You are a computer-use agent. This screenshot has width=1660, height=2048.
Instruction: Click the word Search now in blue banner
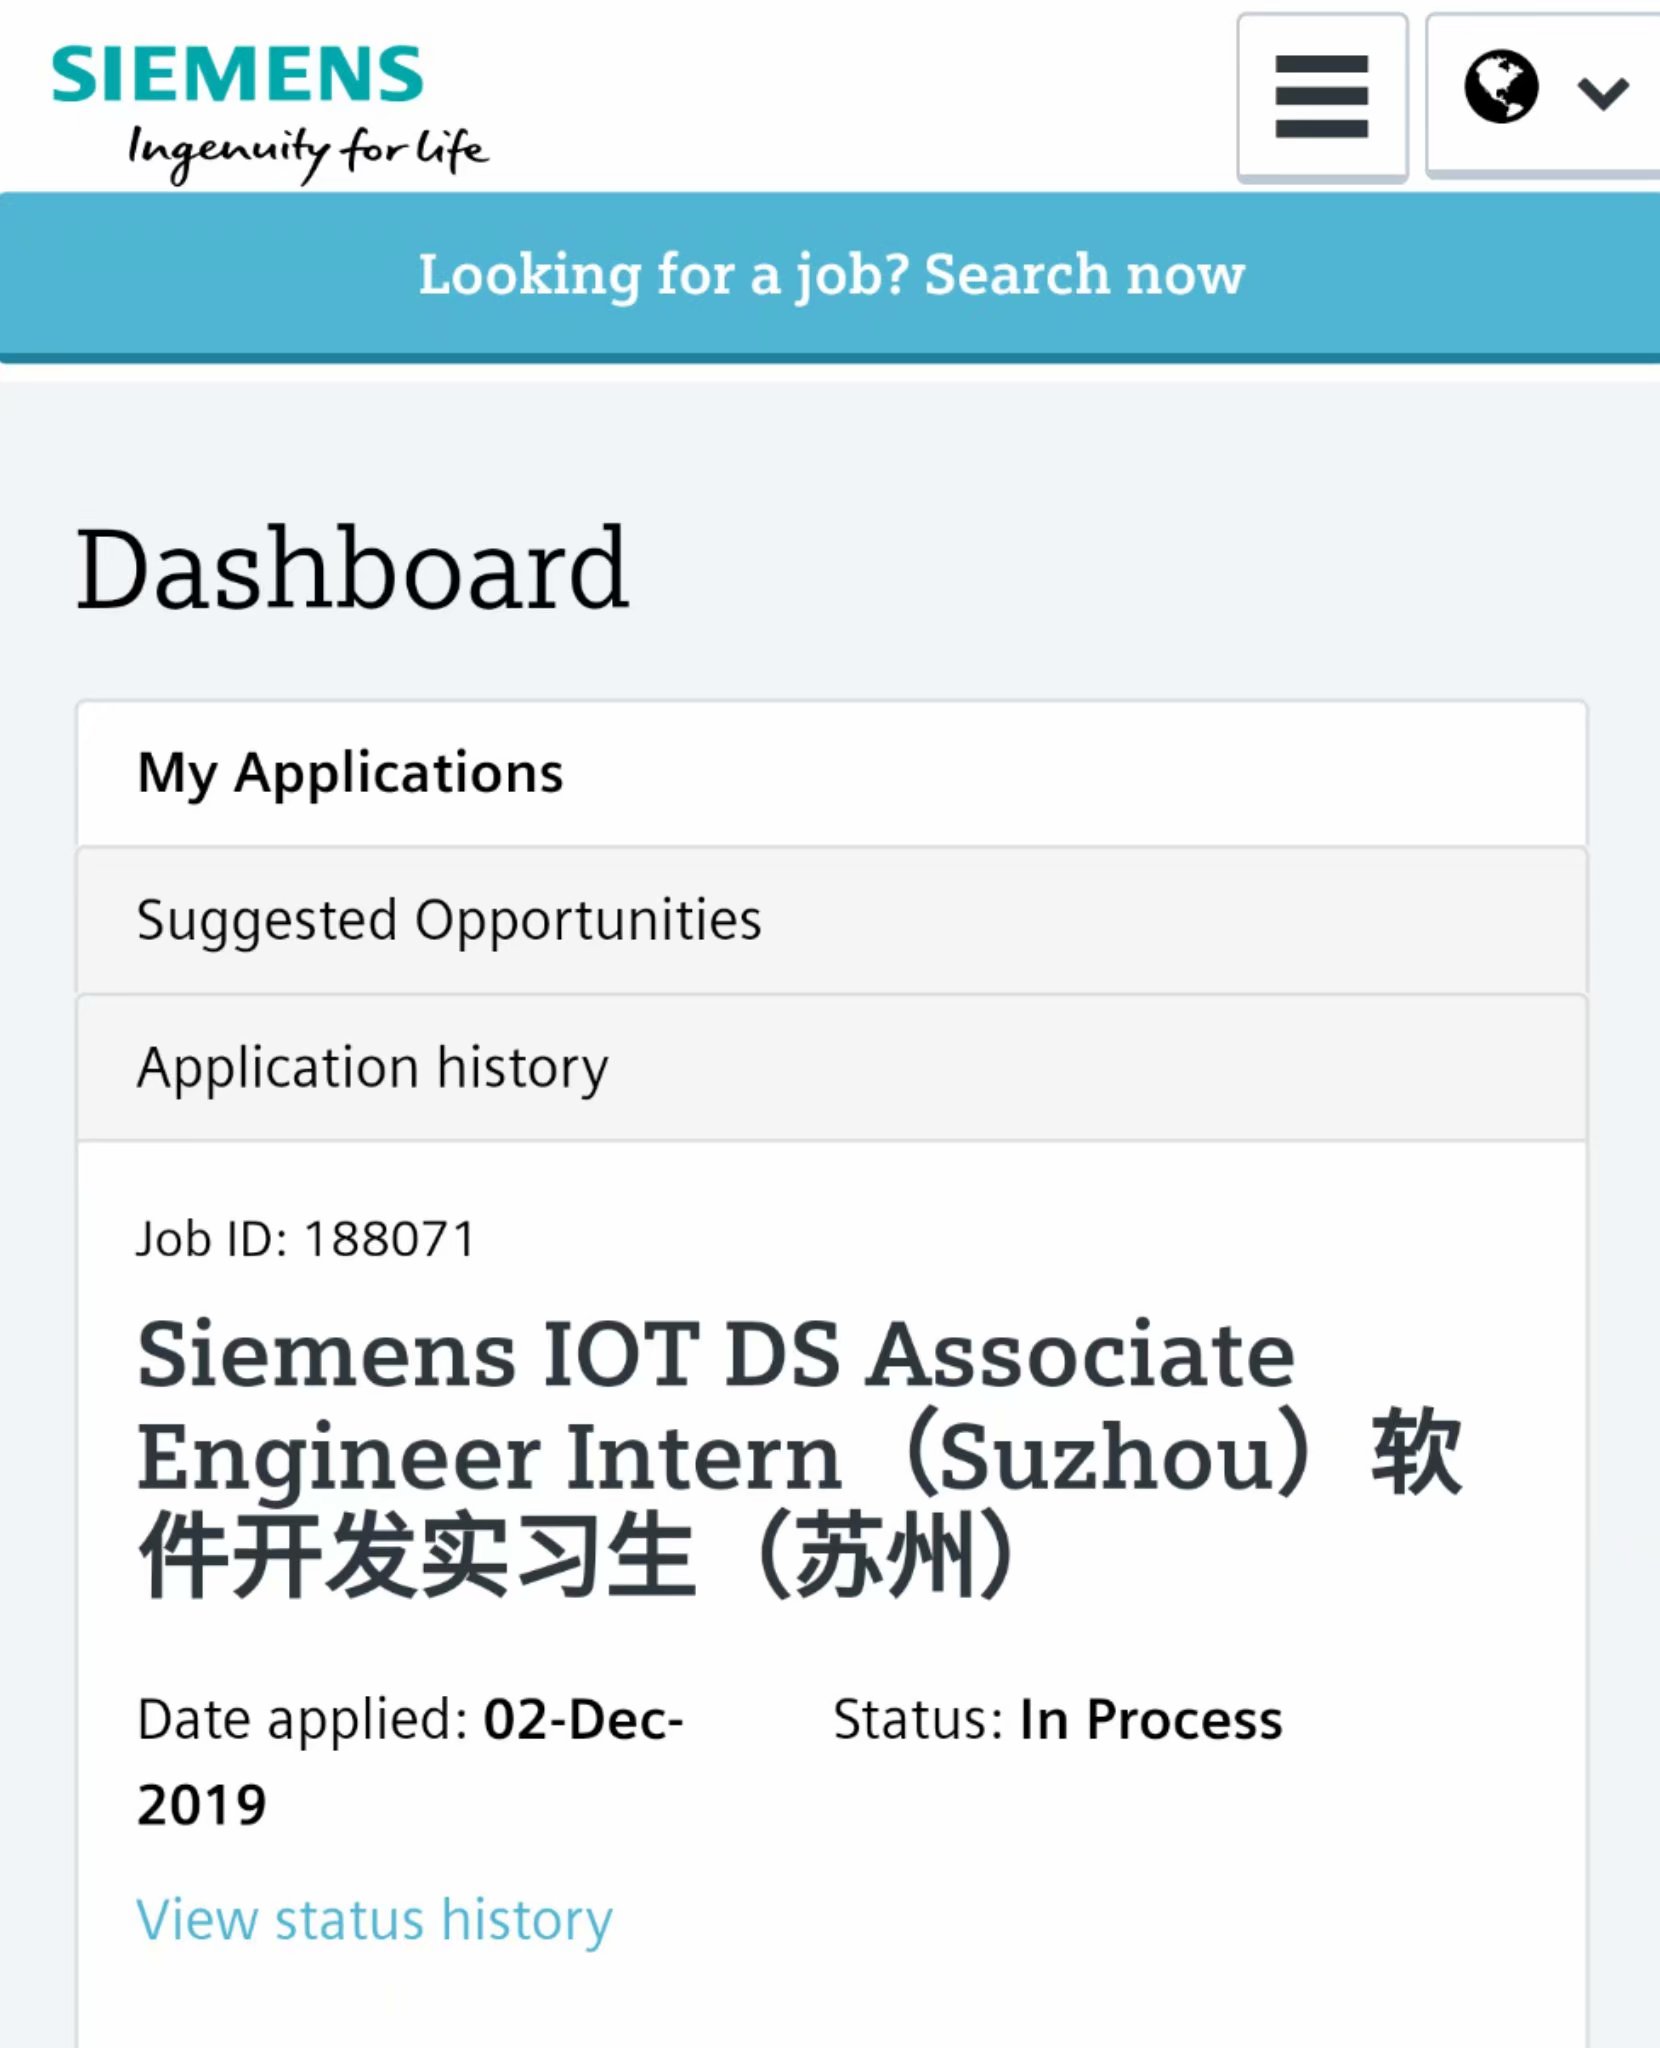tap(1085, 274)
